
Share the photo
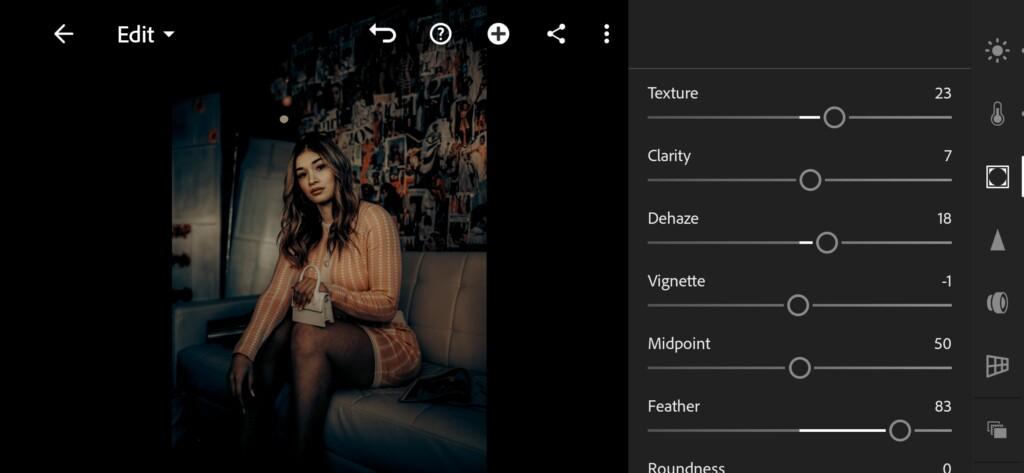coord(556,34)
